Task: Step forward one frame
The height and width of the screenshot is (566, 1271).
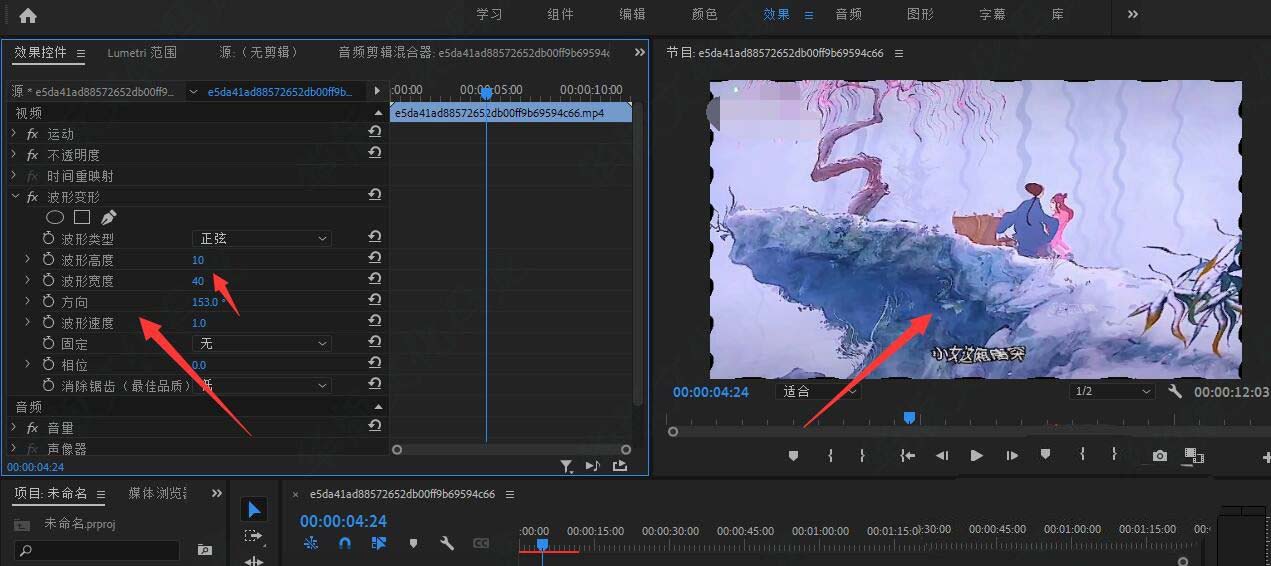Action: (x=1012, y=455)
